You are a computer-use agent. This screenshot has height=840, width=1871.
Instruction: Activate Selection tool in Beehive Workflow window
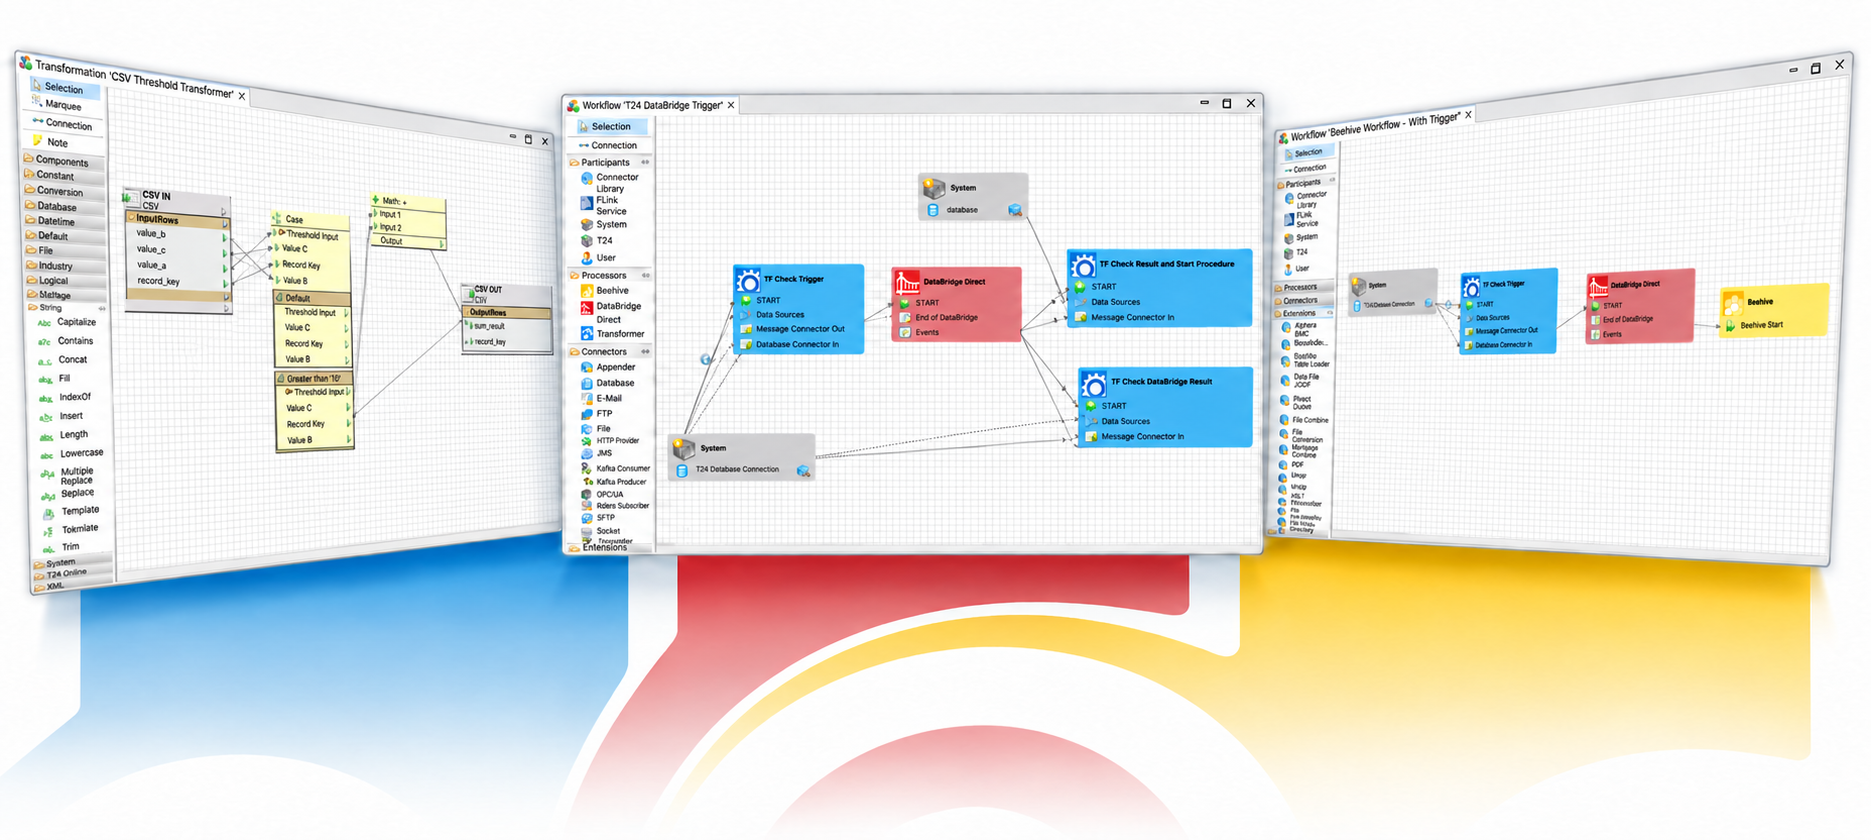[x=1308, y=152]
